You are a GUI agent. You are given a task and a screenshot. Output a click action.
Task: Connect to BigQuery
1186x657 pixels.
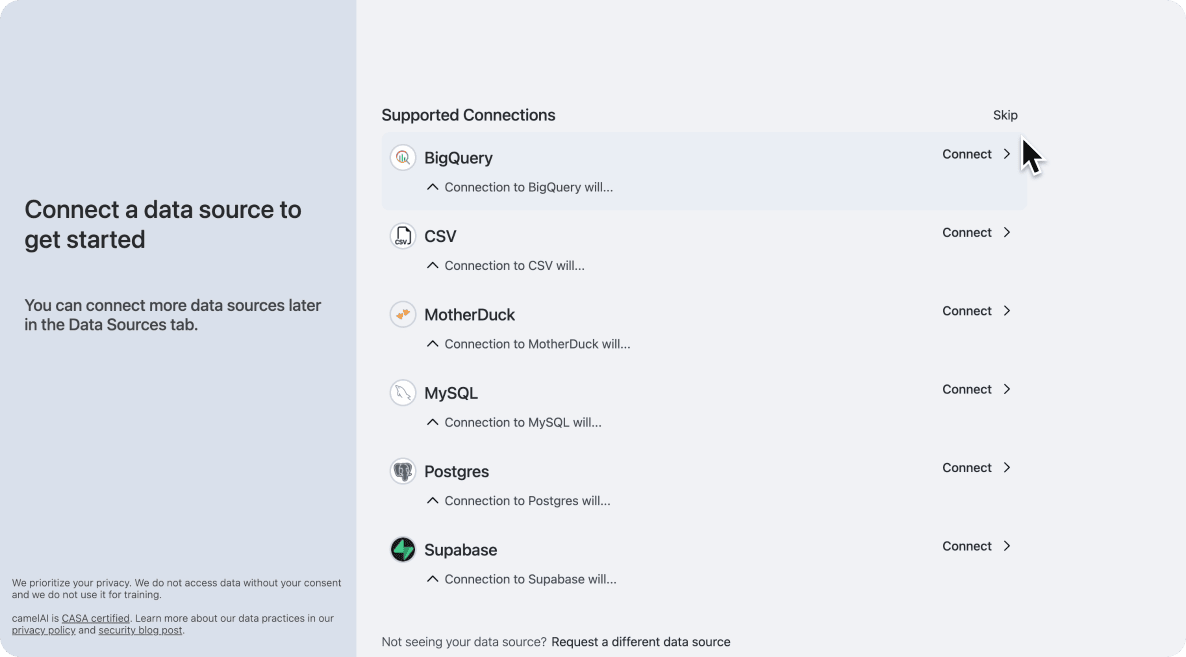point(976,154)
